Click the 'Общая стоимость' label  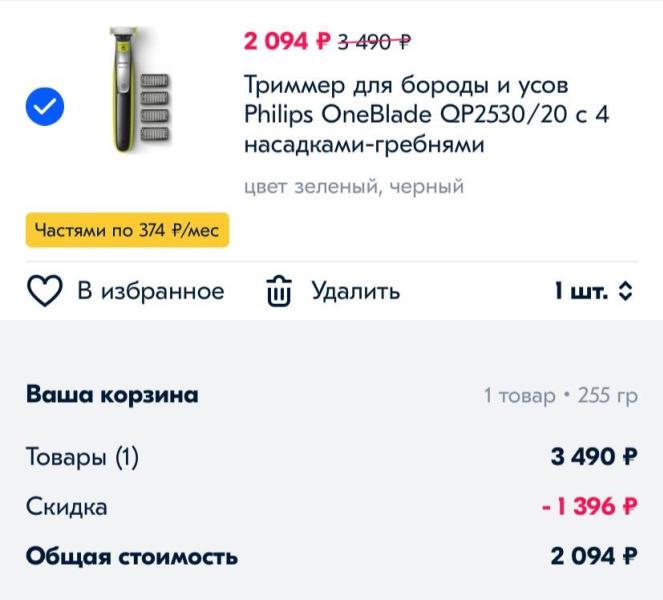coord(132,556)
